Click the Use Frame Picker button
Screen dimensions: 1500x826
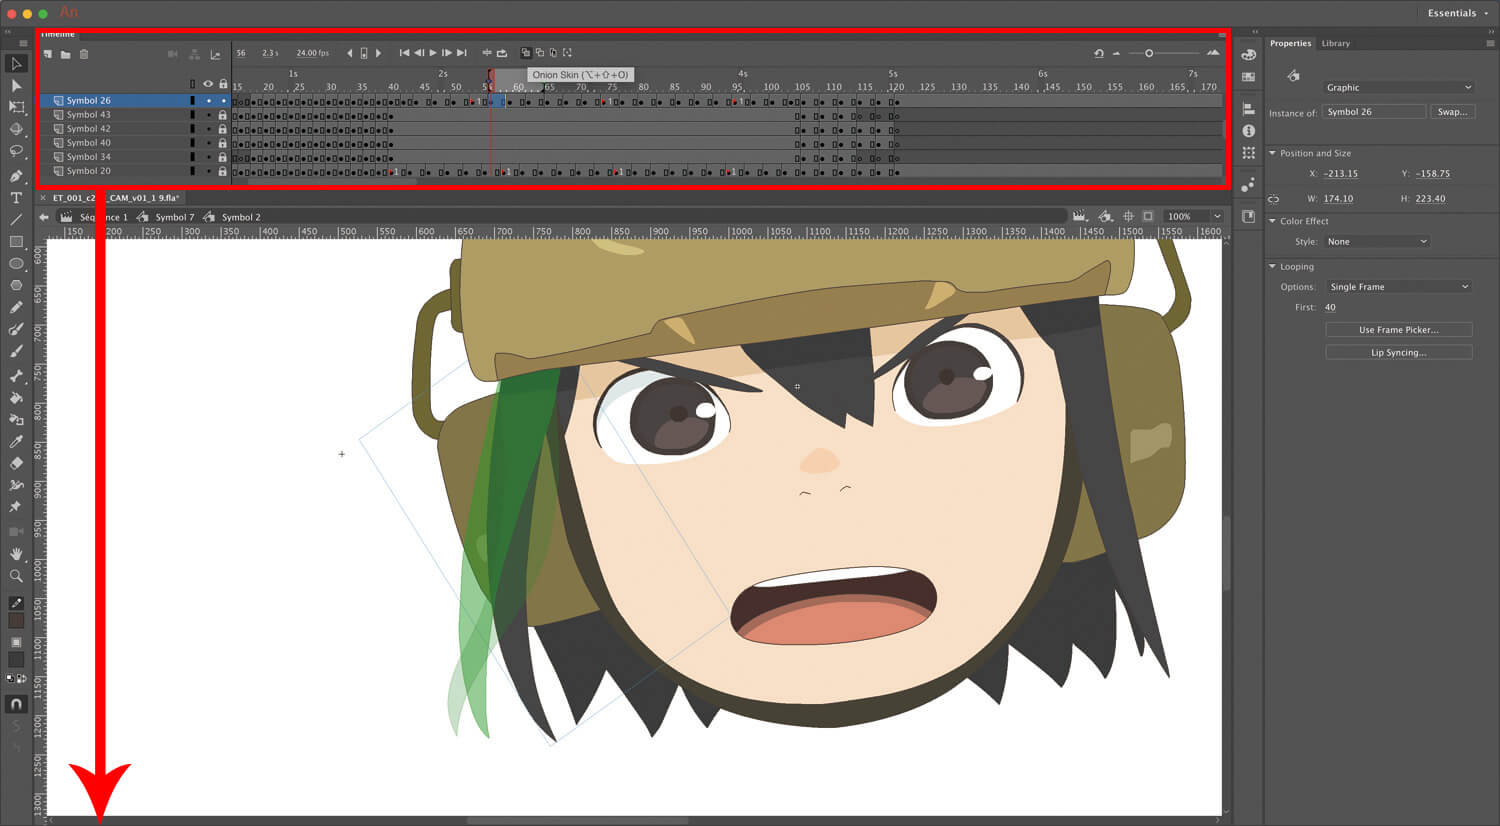(x=1398, y=330)
